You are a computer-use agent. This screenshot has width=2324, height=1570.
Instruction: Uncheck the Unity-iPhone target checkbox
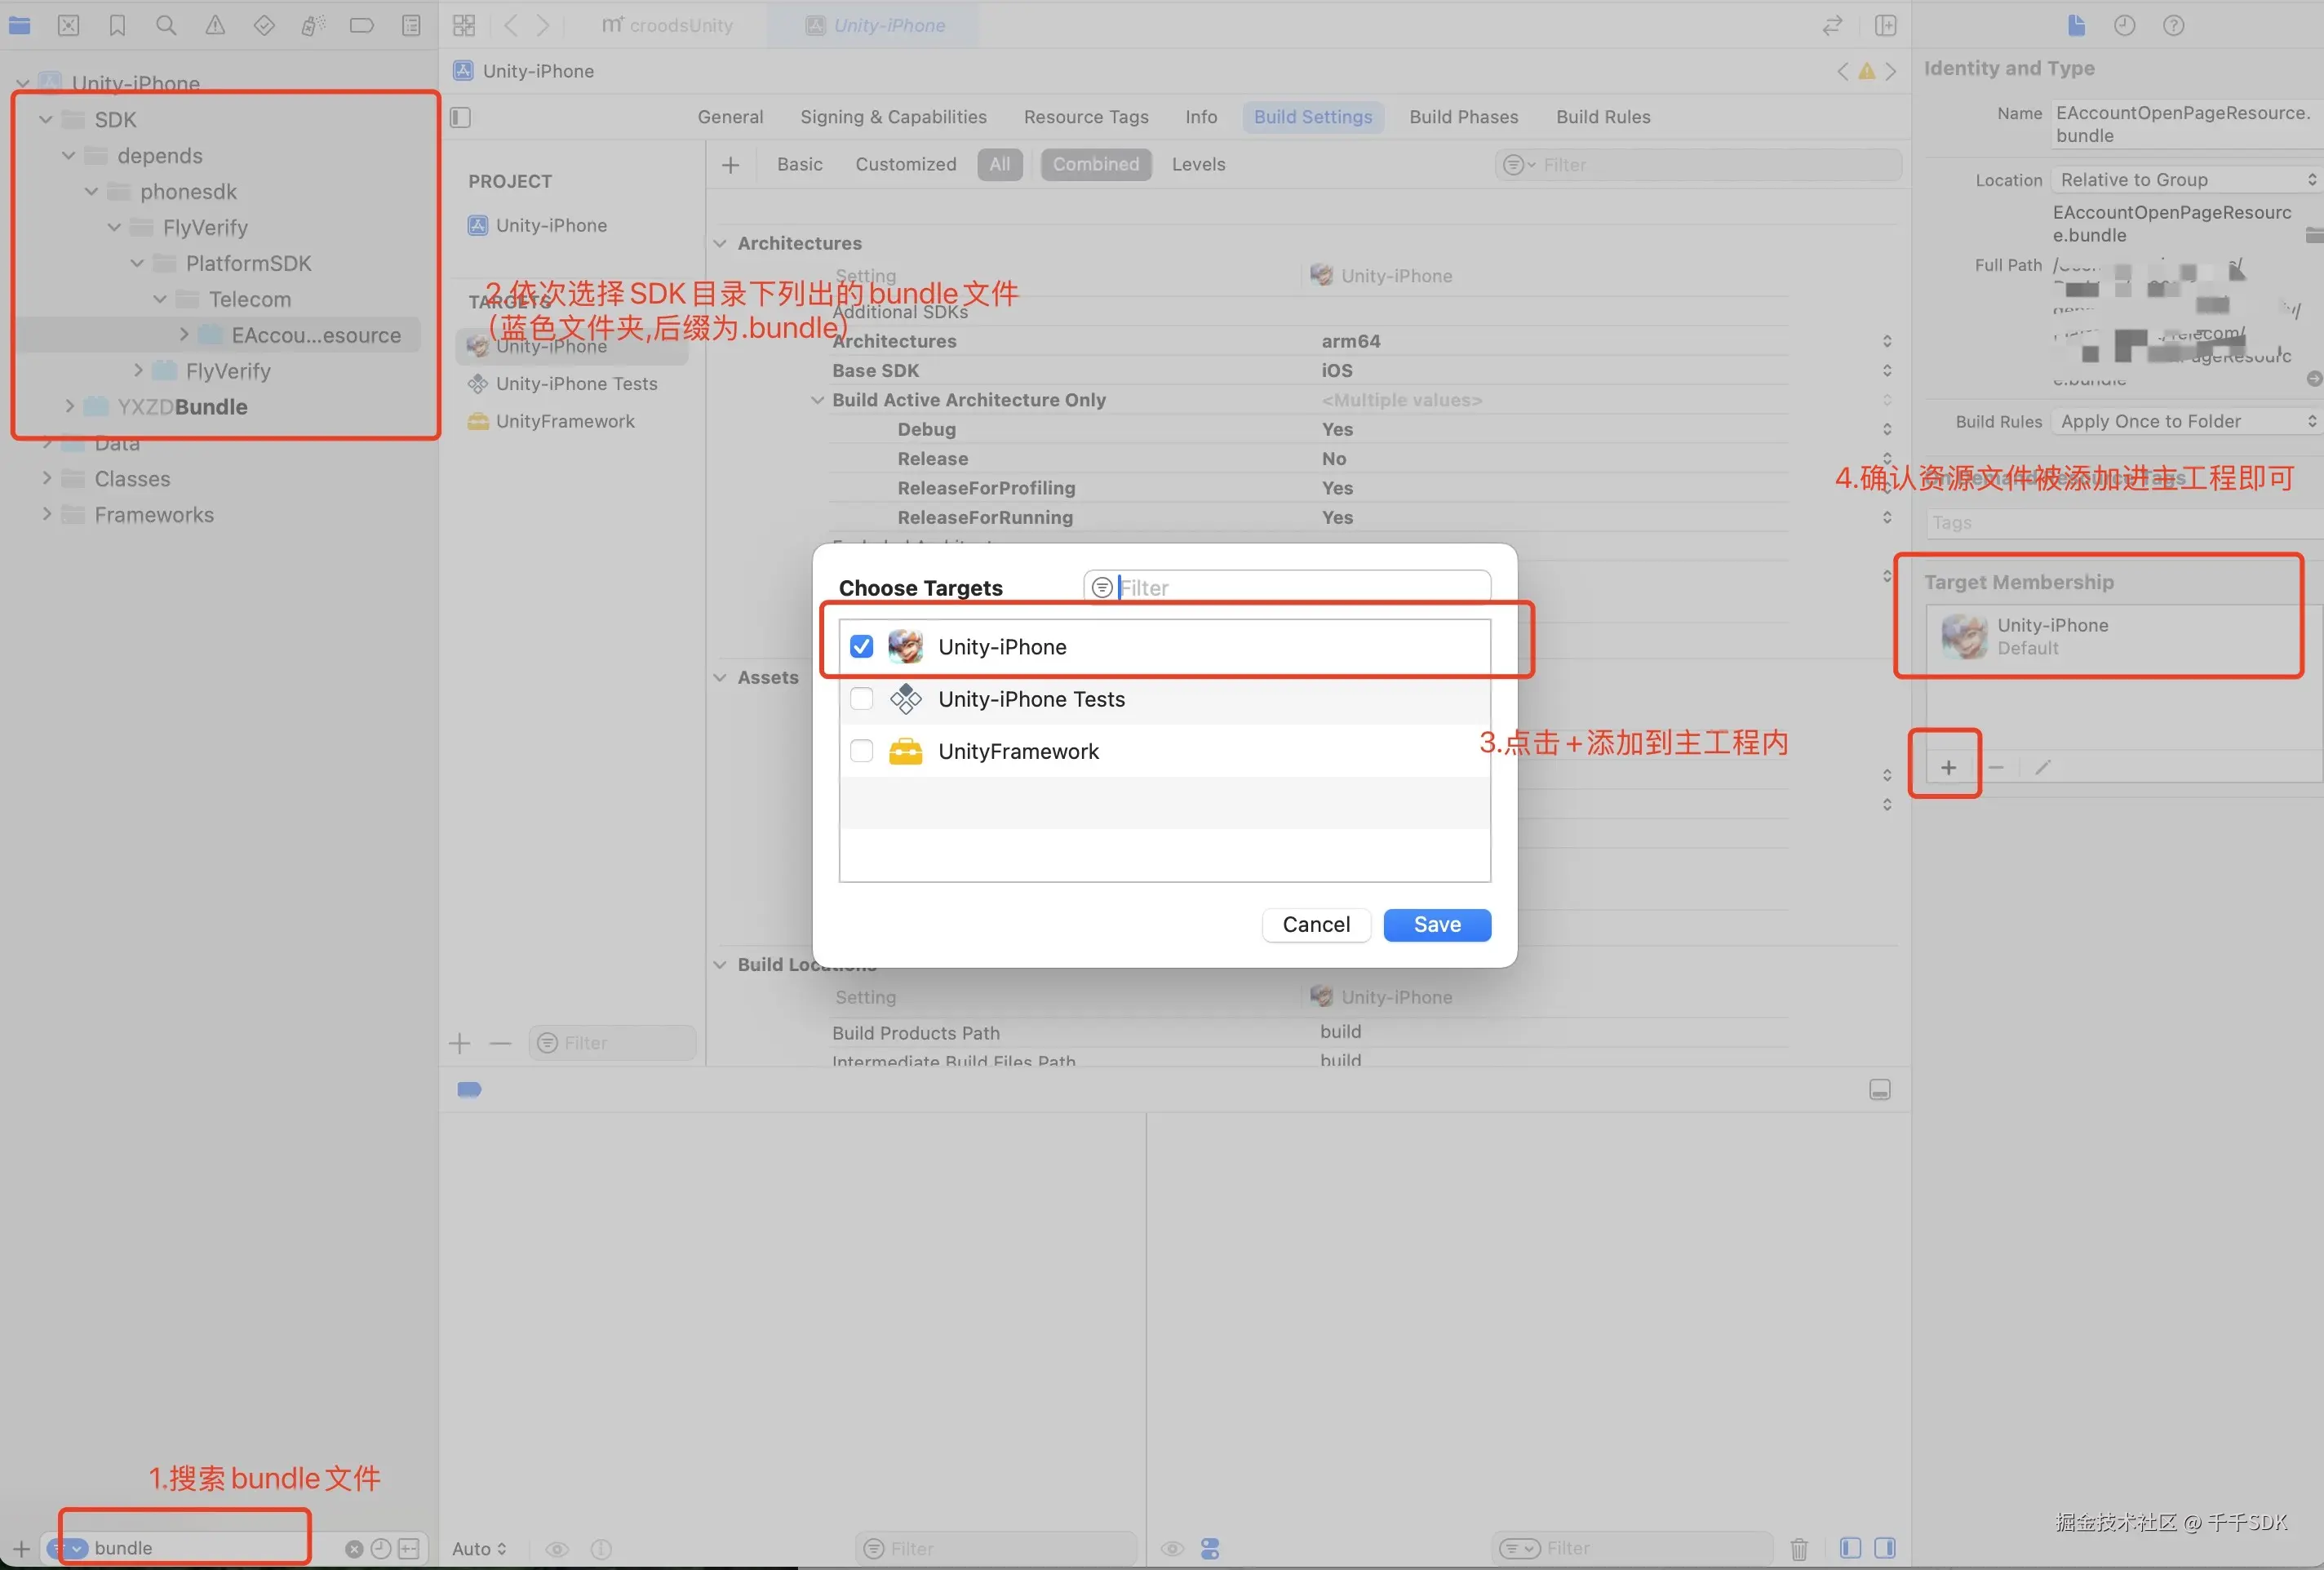tap(861, 646)
